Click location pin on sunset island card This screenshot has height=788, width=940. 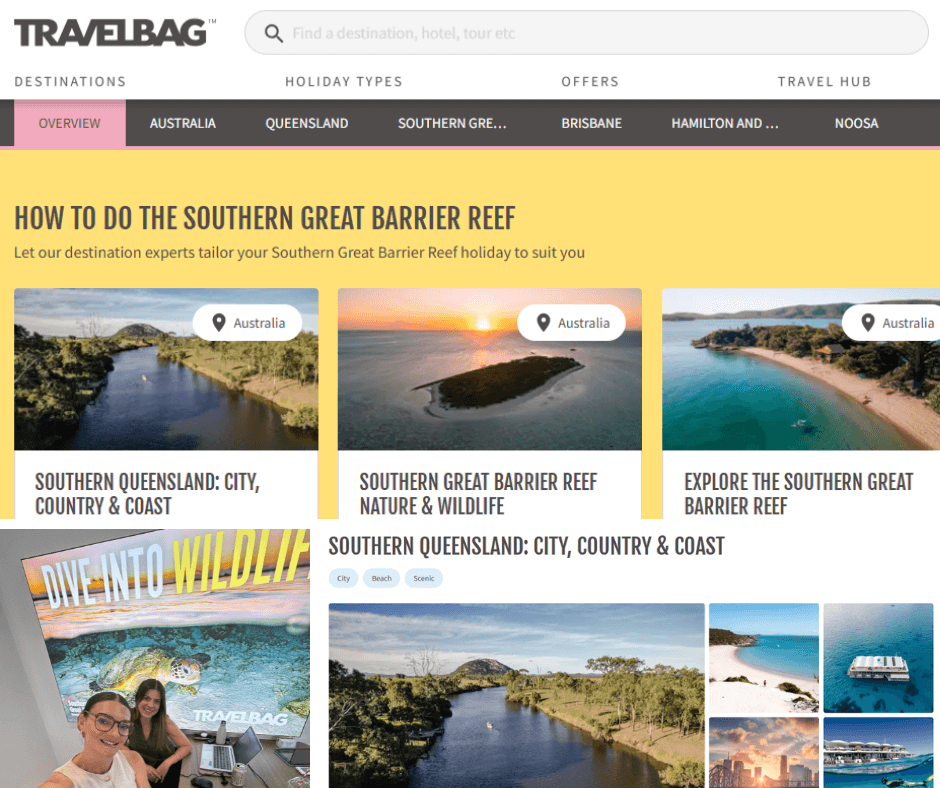[543, 323]
